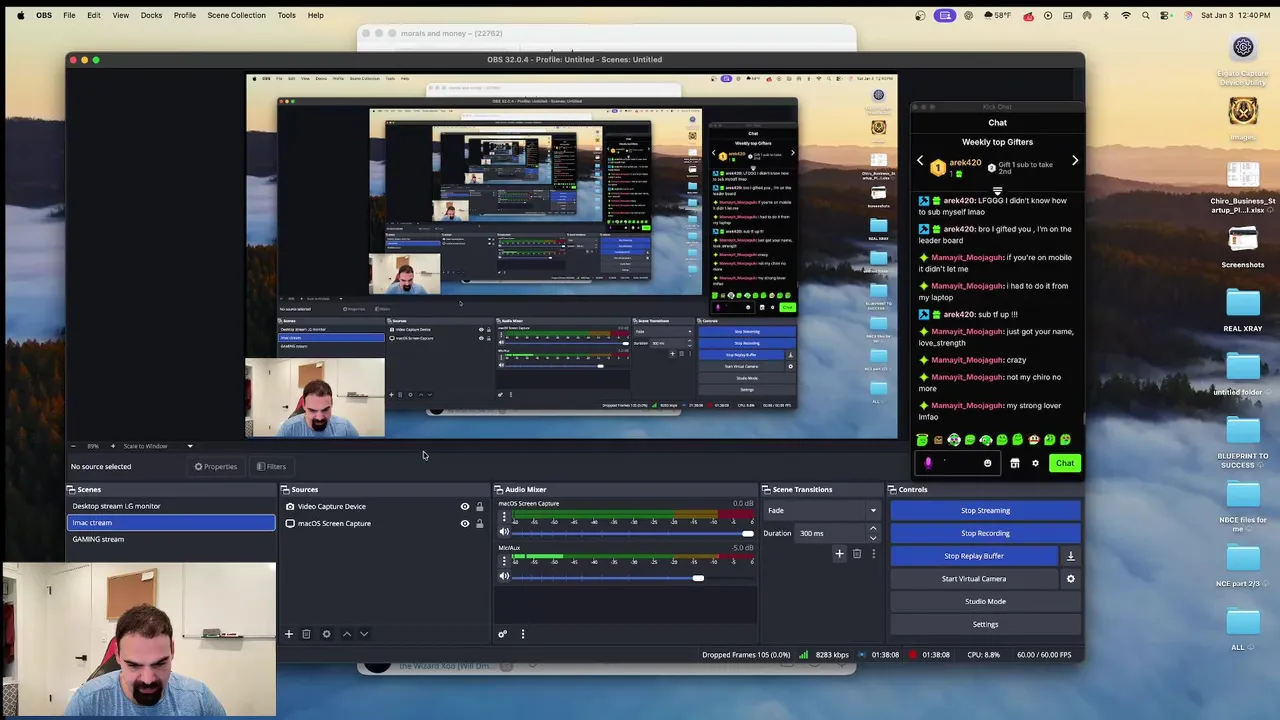Open source Filters button
This screenshot has height=720, width=1280.
(270, 467)
